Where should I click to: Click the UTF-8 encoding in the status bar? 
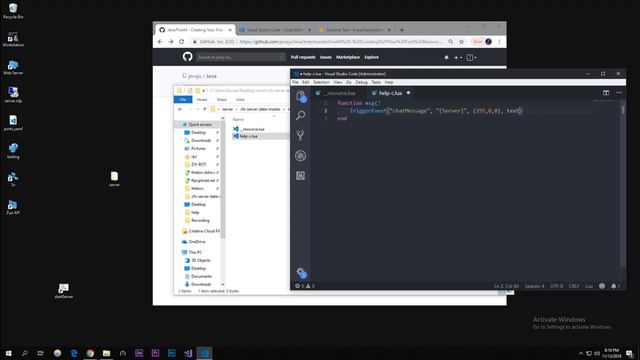point(556,286)
